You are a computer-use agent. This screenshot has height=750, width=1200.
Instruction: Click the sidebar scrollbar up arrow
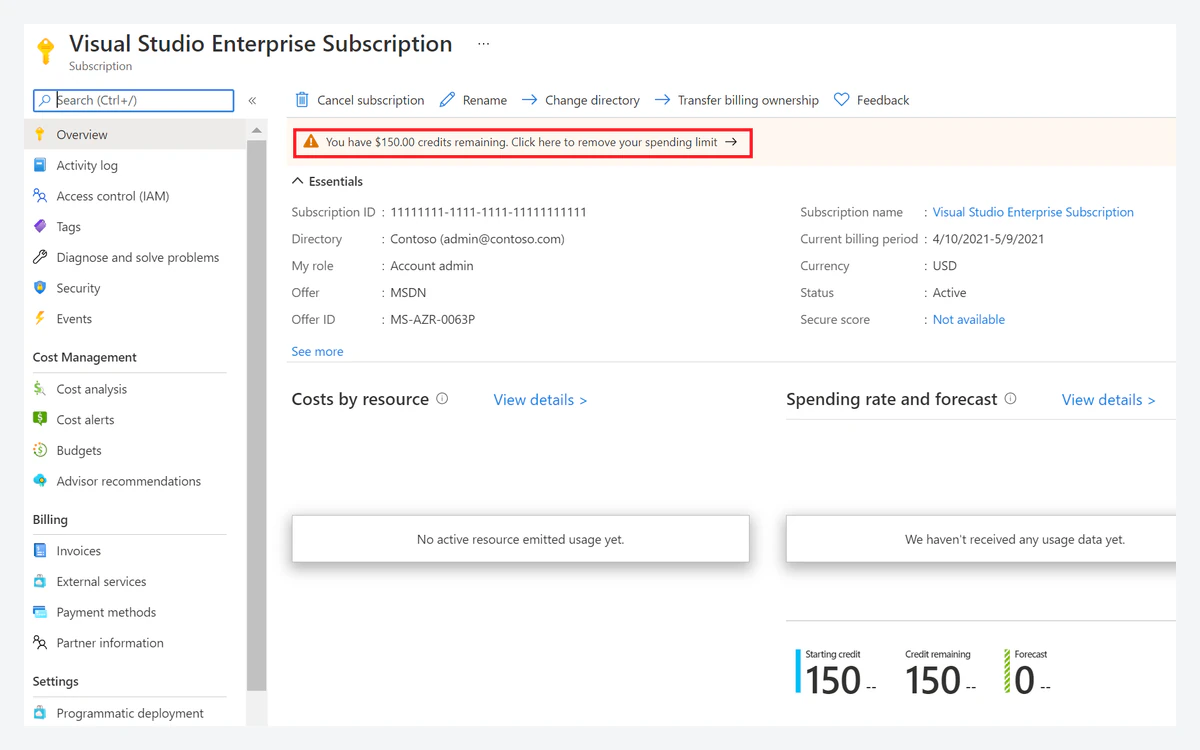257,131
